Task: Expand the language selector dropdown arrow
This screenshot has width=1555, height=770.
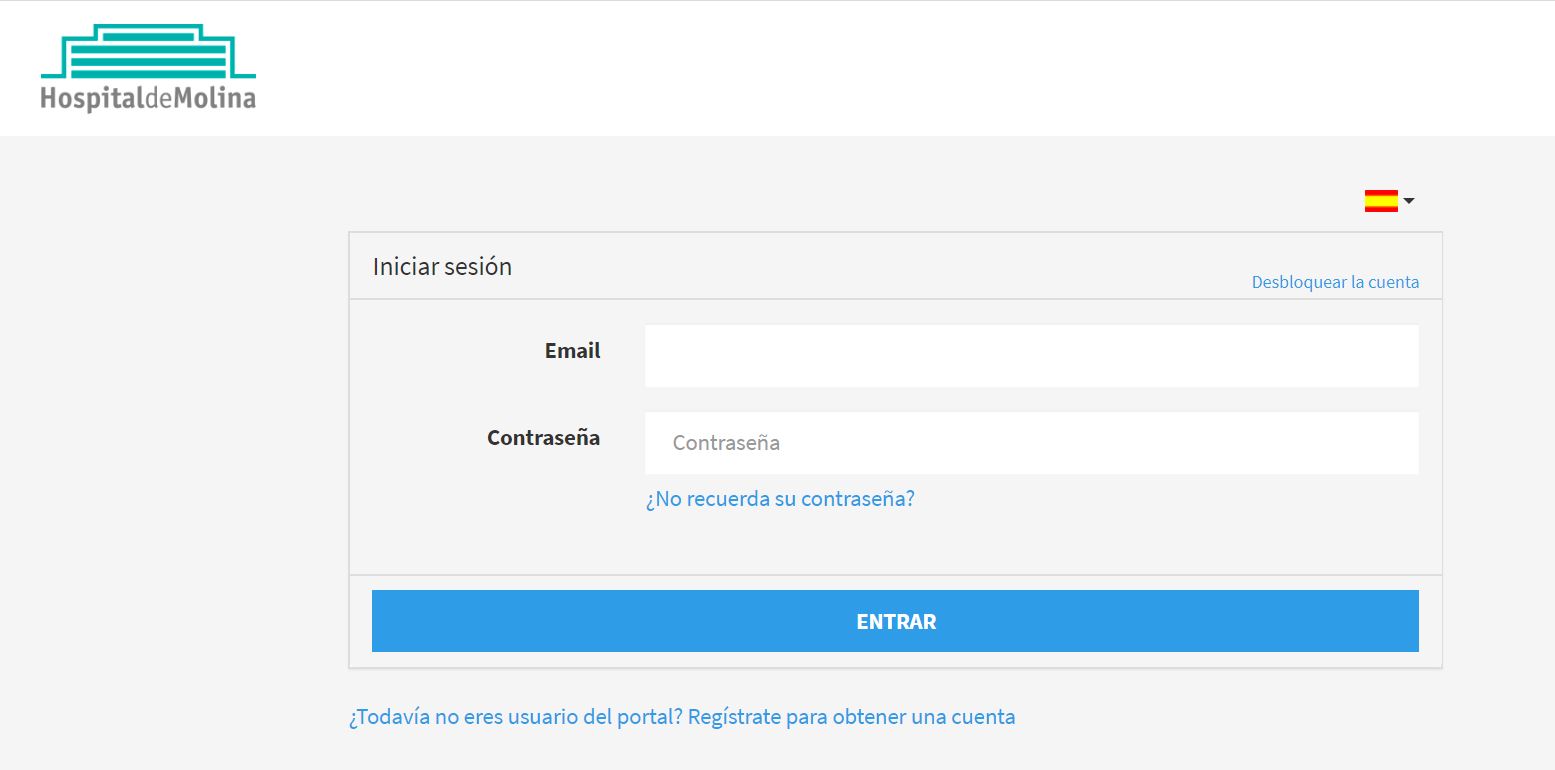Action: point(1409,201)
